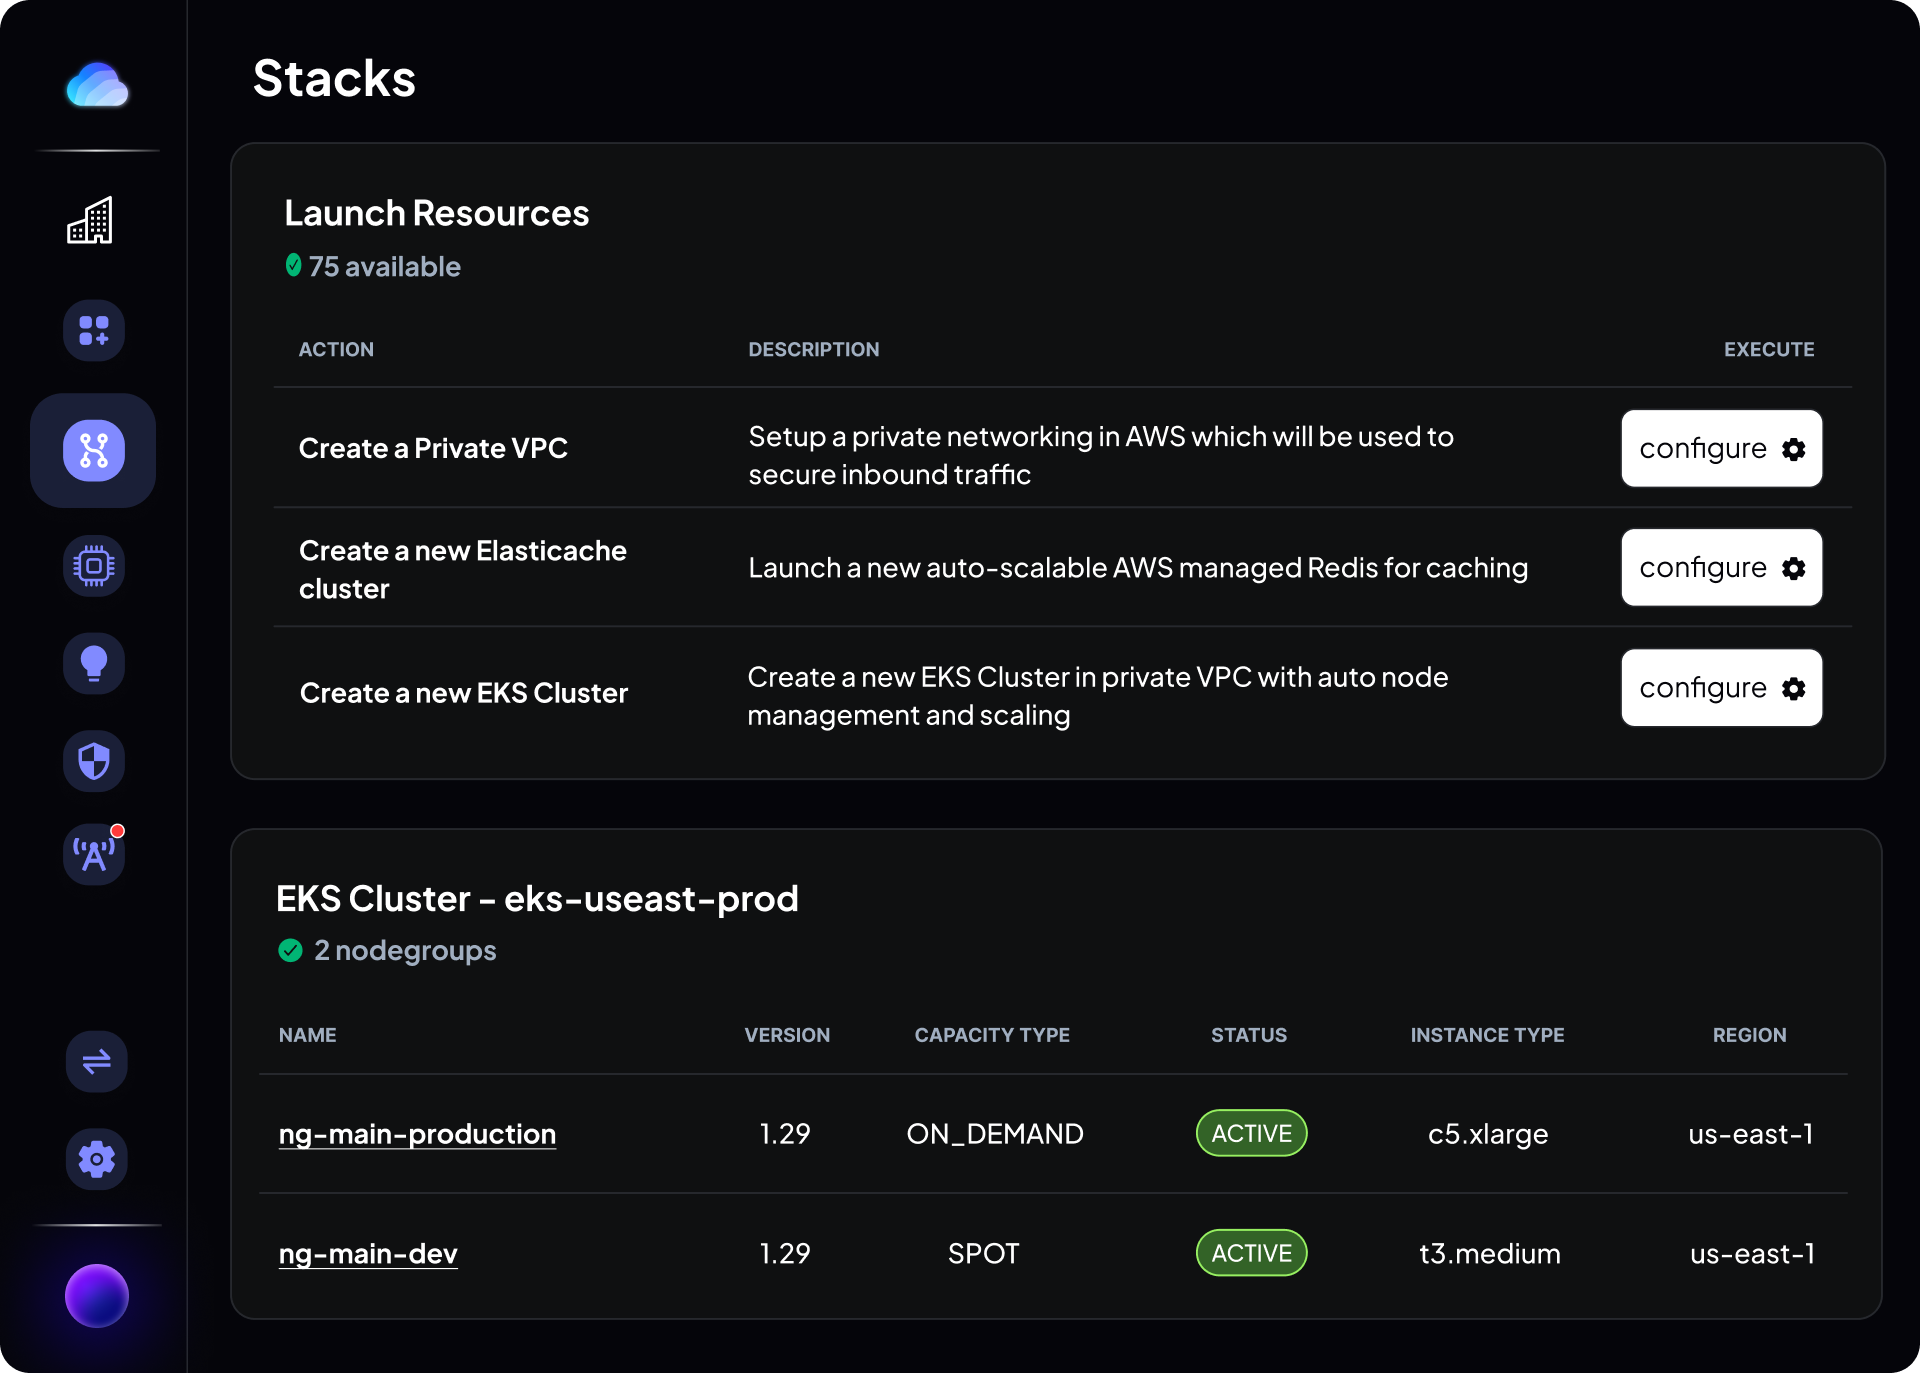Click the ACTIVE status badge for ng-main-production
This screenshot has width=1920, height=1373.
(x=1251, y=1133)
